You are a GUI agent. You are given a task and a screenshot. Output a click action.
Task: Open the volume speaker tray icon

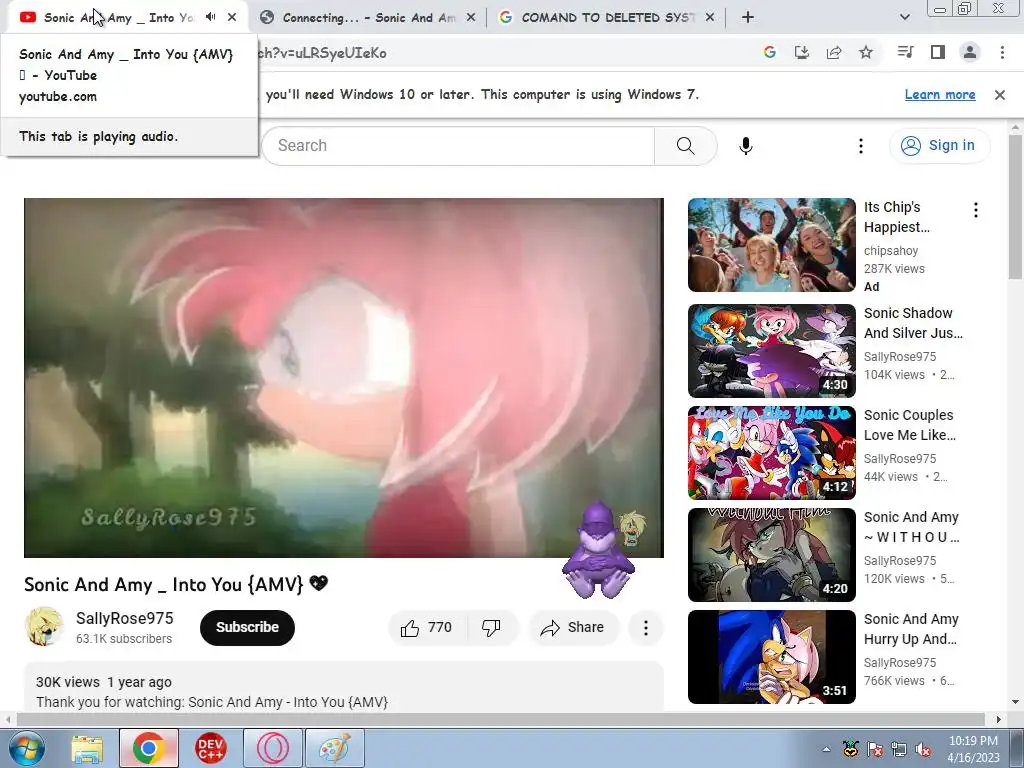(x=923, y=749)
